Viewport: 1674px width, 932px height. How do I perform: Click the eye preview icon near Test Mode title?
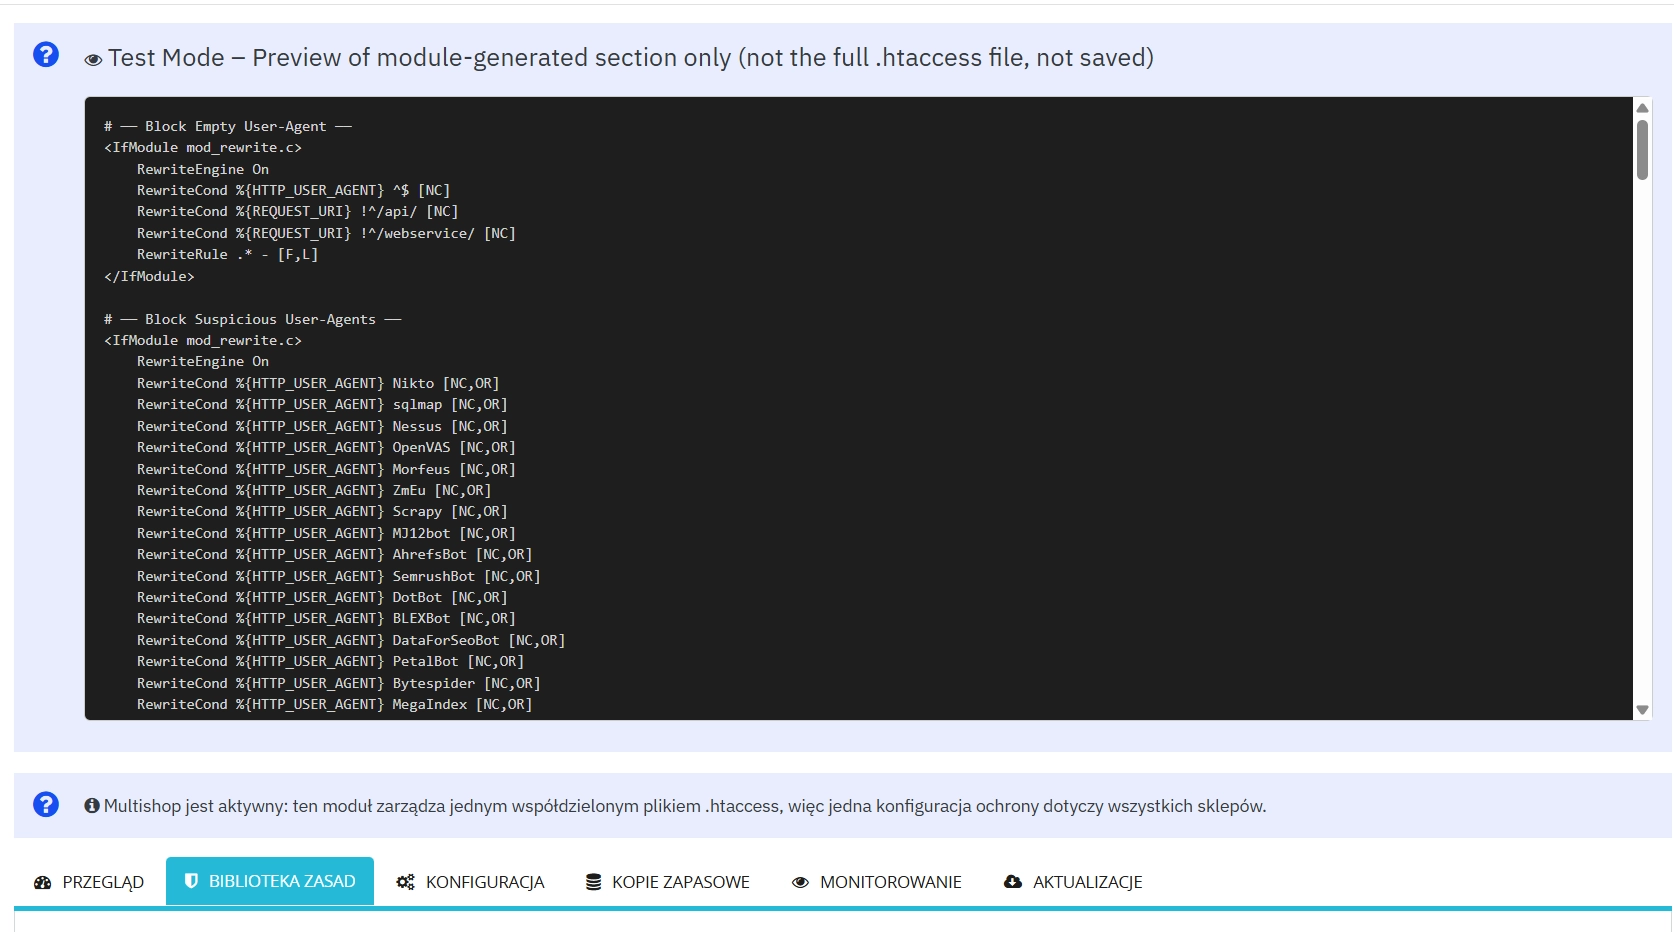pos(92,59)
